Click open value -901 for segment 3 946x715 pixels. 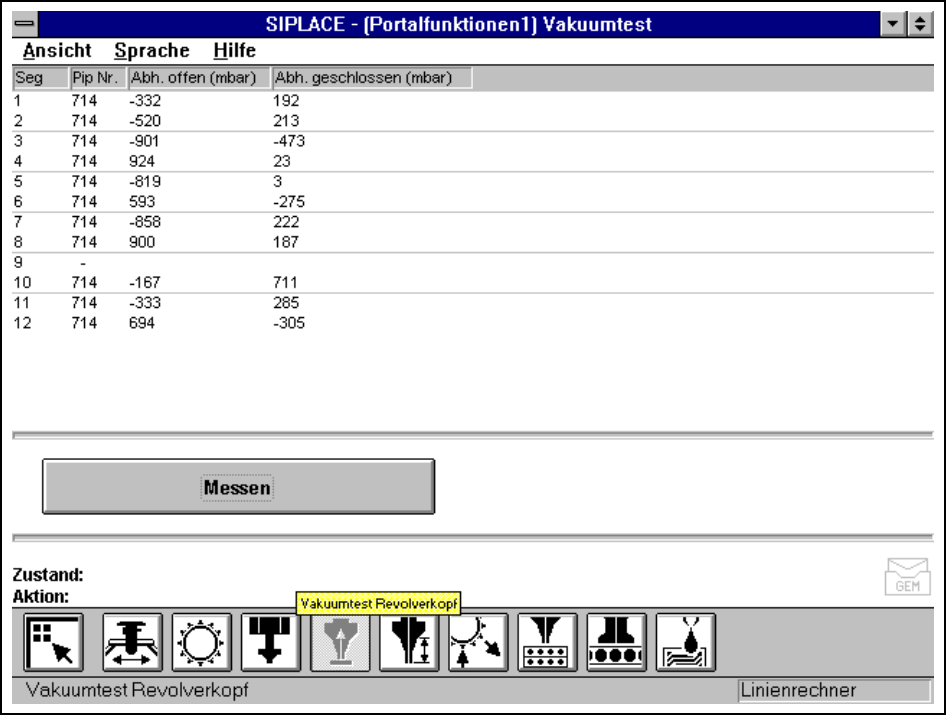click(x=144, y=141)
